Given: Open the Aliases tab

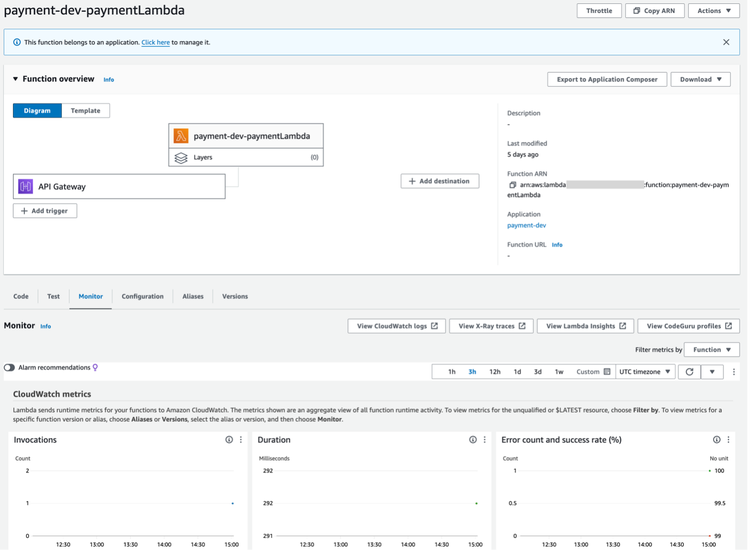Looking at the screenshot, I should point(193,297).
